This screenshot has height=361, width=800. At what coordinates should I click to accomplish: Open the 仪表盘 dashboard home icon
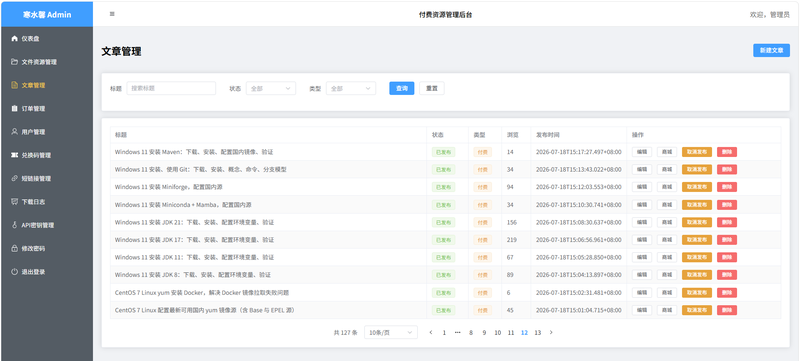click(x=14, y=39)
